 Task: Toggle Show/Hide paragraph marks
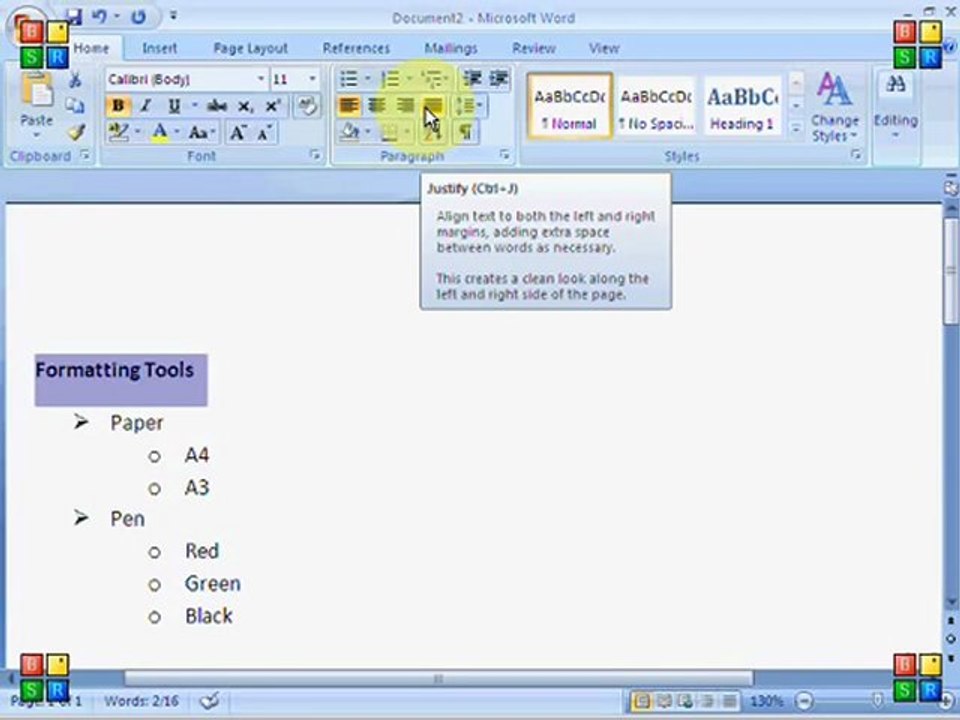click(x=466, y=132)
